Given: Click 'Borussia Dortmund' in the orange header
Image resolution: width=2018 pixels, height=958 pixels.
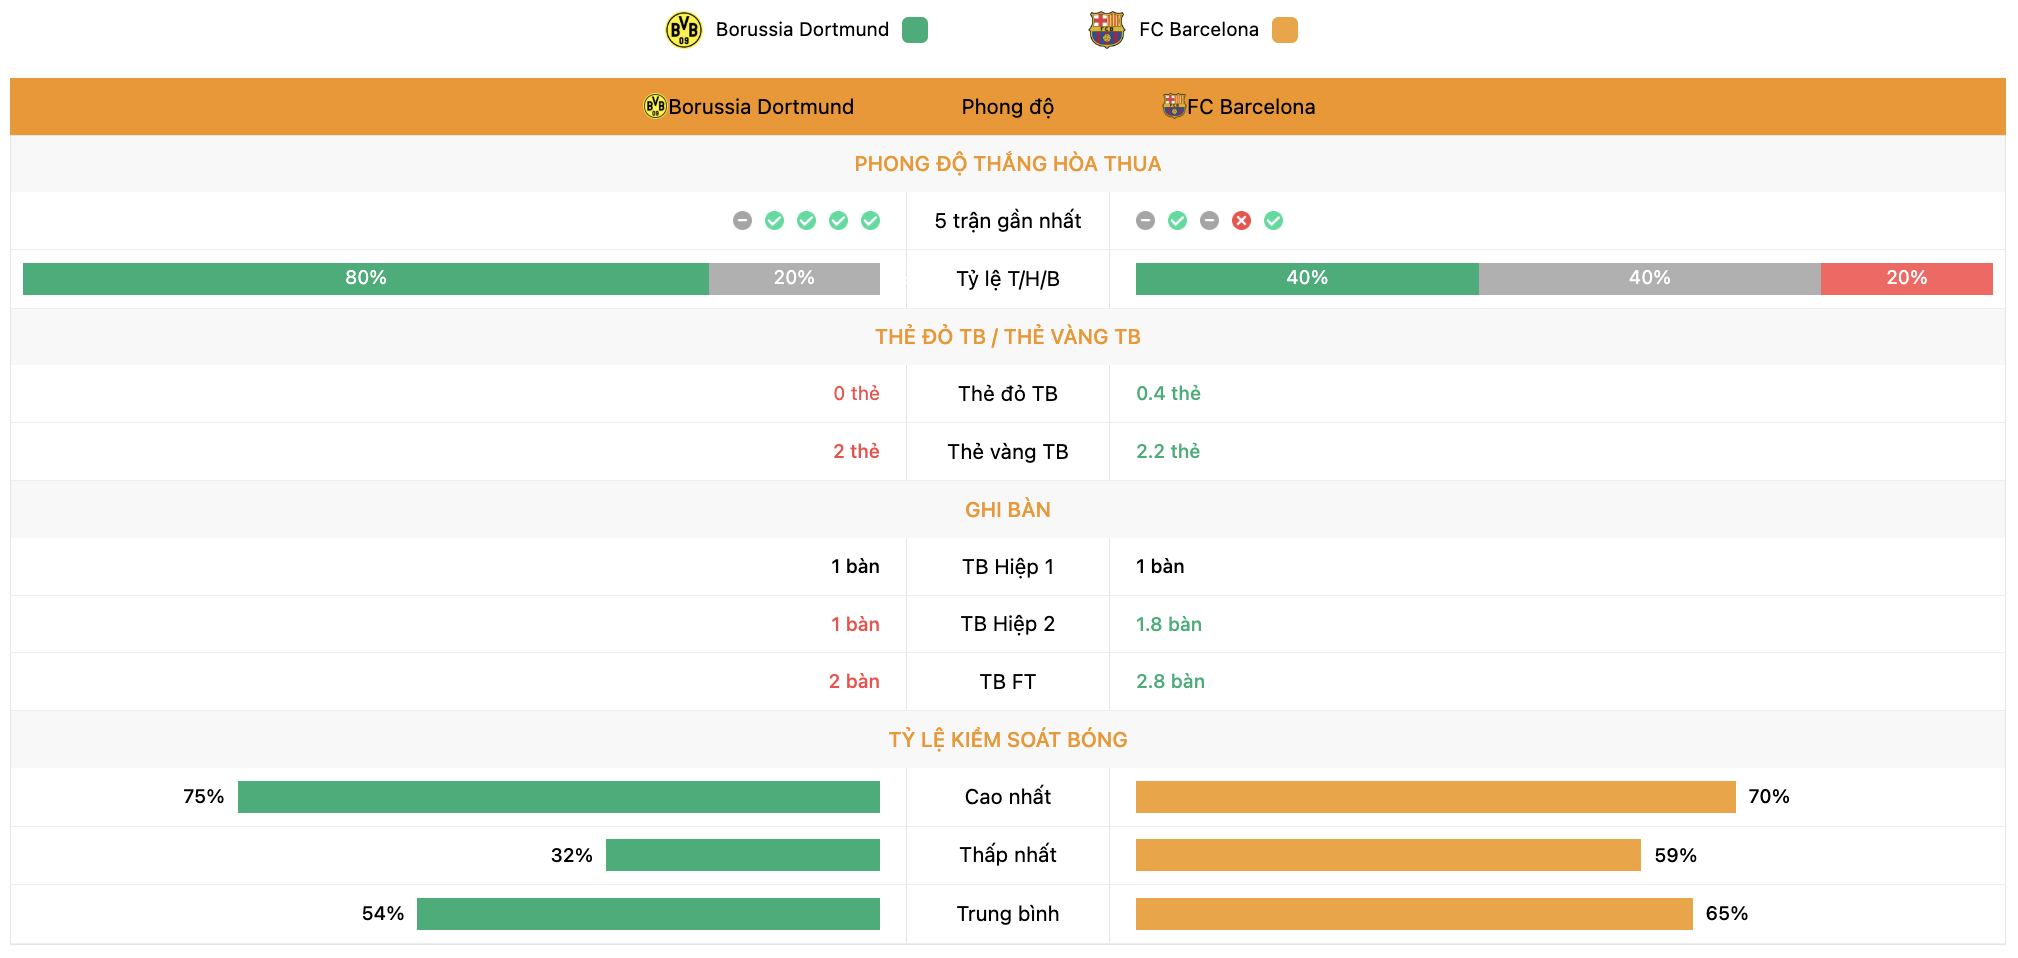Looking at the screenshot, I should (x=761, y=107).
